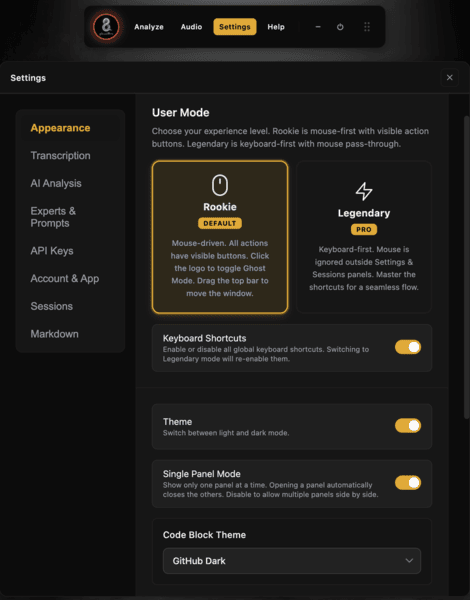Viewport: 470px width, 600px height.
Task: Open the Help tab
Action: [276, 27]
